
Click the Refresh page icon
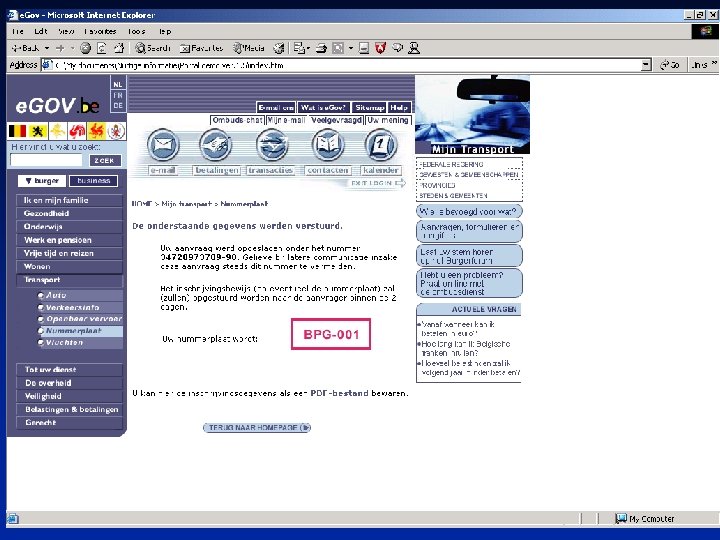[101, 48]
